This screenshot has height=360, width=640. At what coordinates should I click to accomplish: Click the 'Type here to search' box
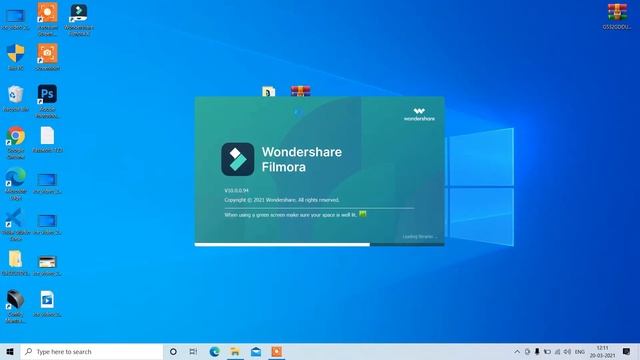(x=92, y=351)
